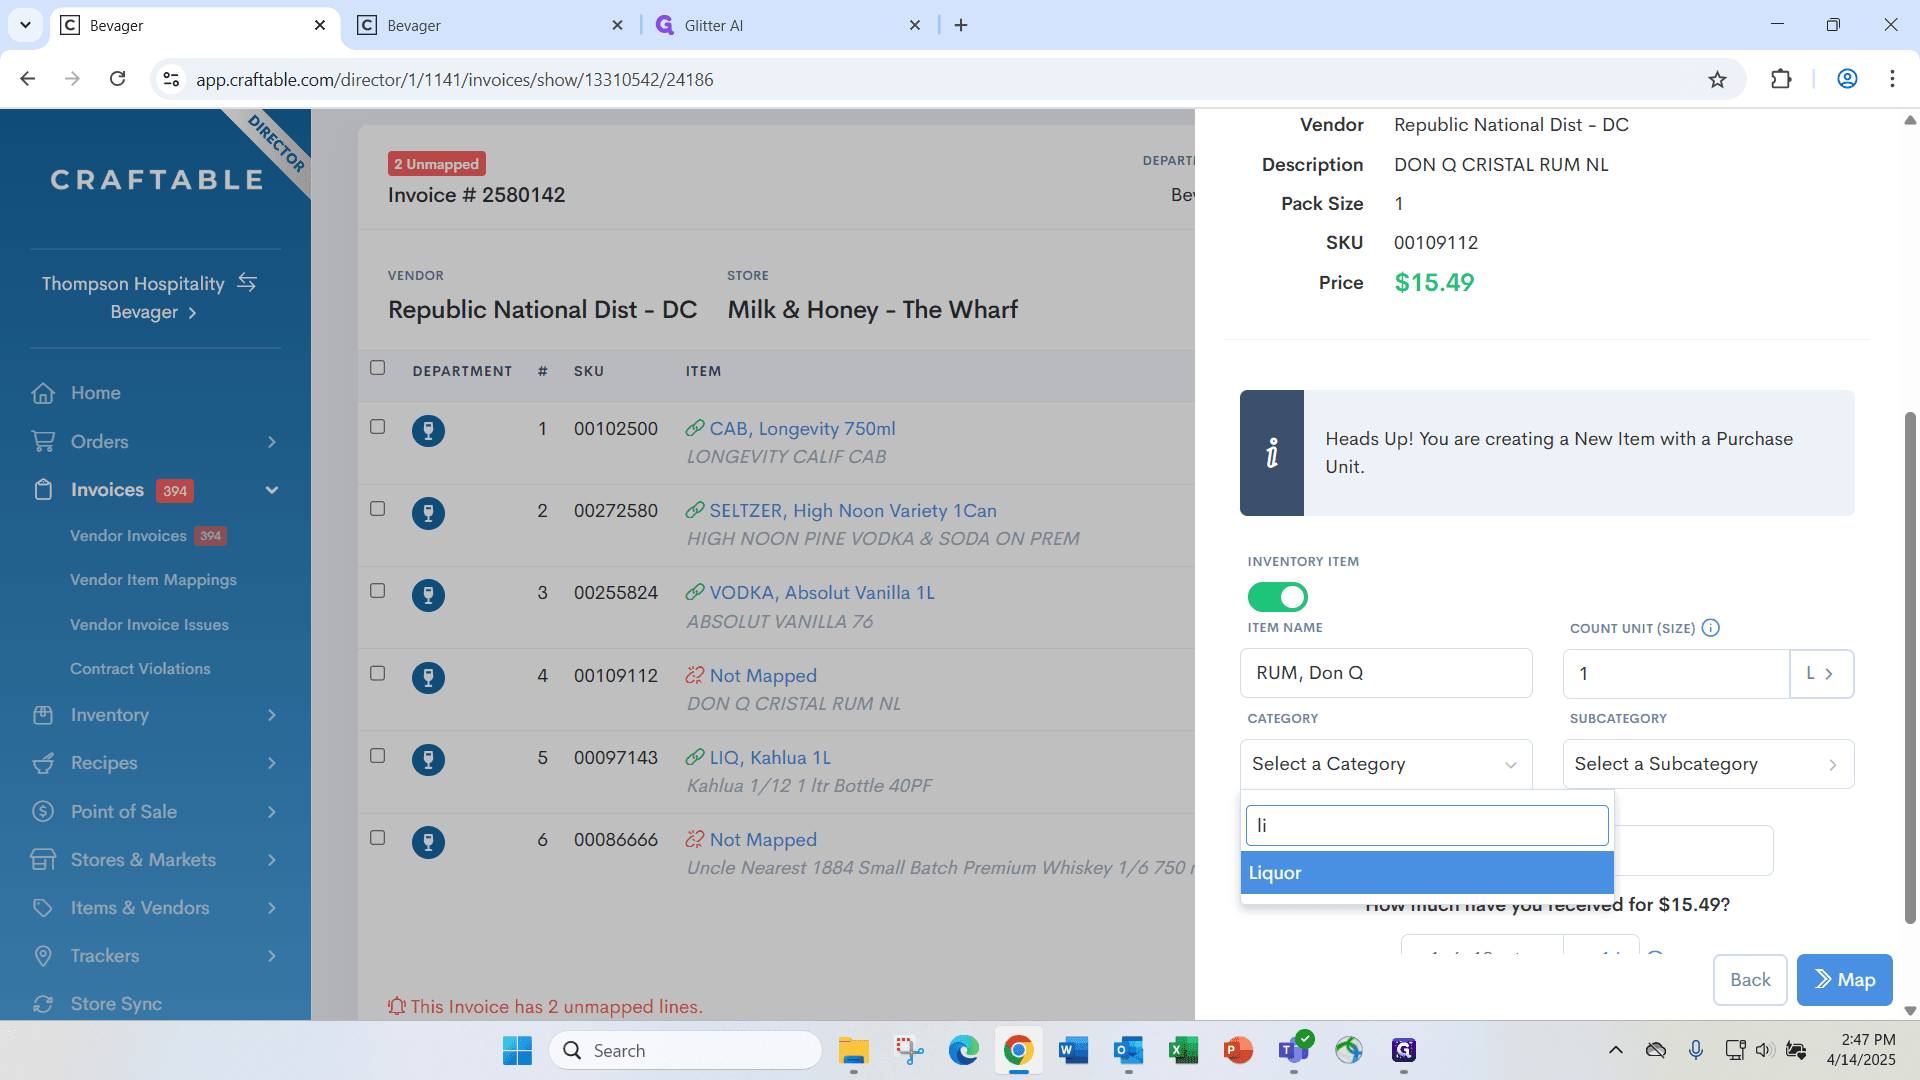The width and height of the screenshot is (1920, 1080).
Task: Reload the page
Action: tap(118, 79)
